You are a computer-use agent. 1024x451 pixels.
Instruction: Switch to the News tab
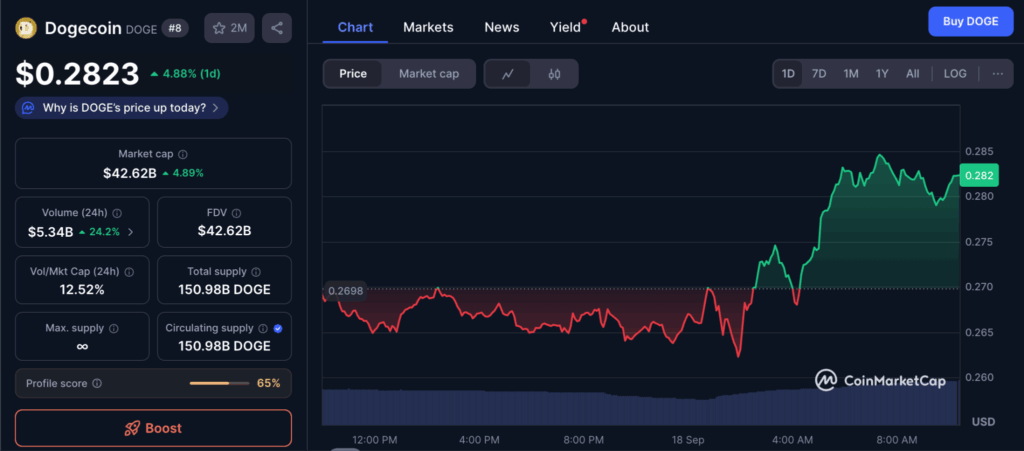501,27
